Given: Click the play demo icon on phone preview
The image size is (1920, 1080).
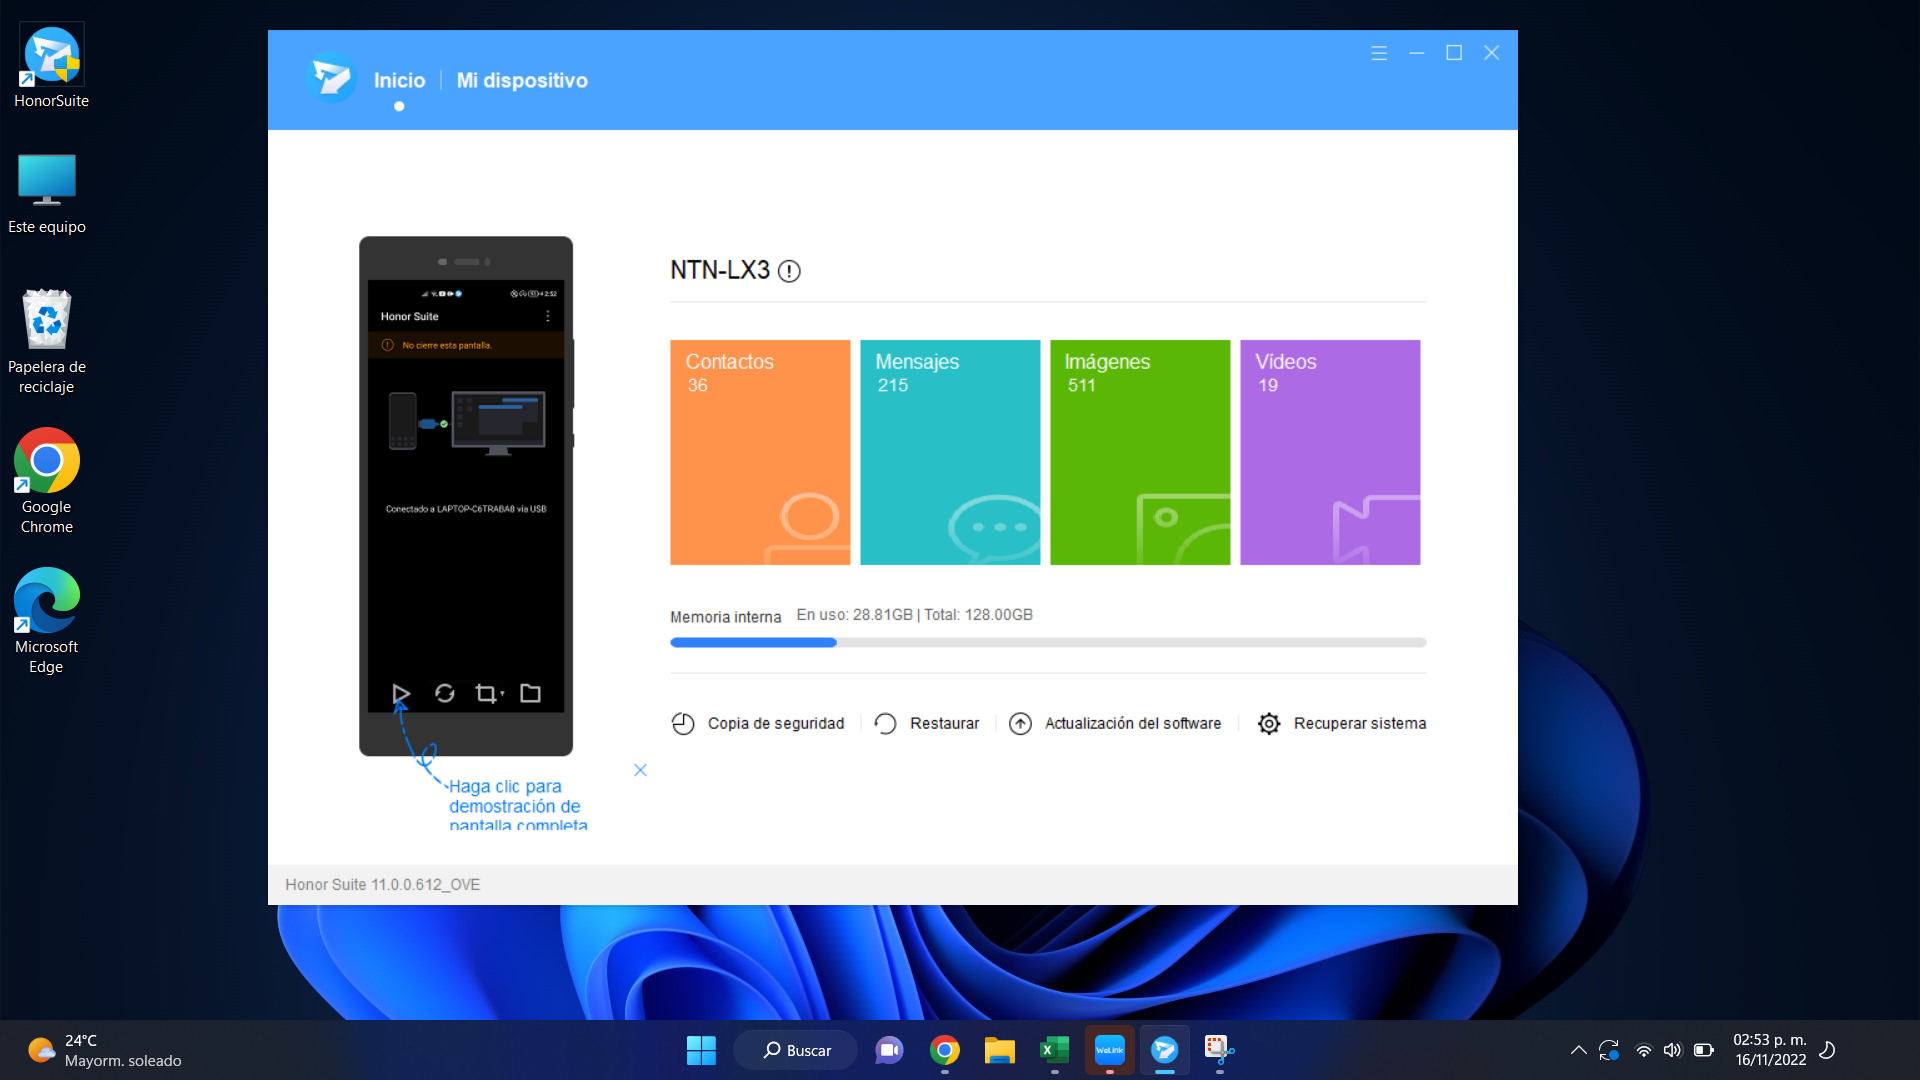Looking at the screenshot, I should [400, 693].
